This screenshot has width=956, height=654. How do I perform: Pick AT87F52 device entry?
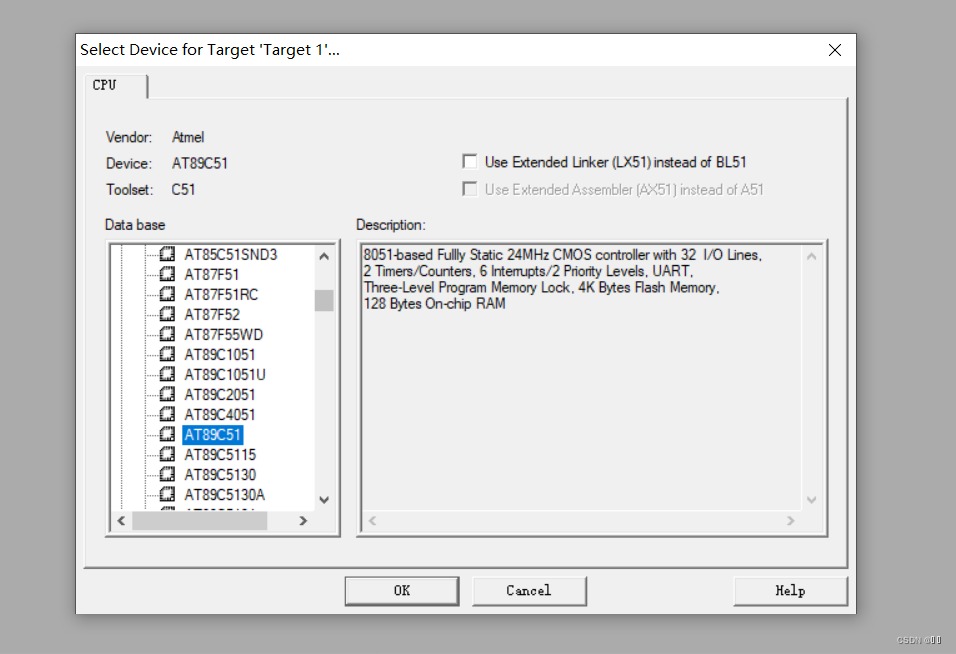(x=212, y=315)
